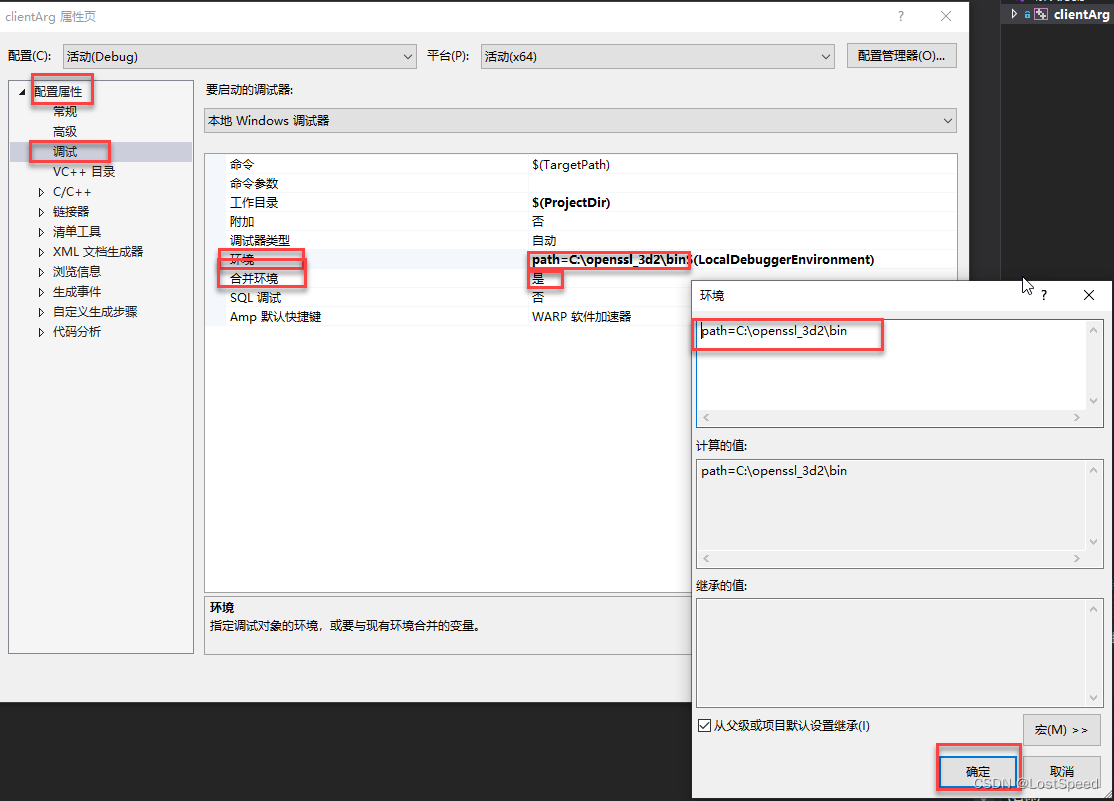
Task: Click the 环境 value path=C:\openssl_3d2\bin in grid
Action: click(x=610, y=259)
